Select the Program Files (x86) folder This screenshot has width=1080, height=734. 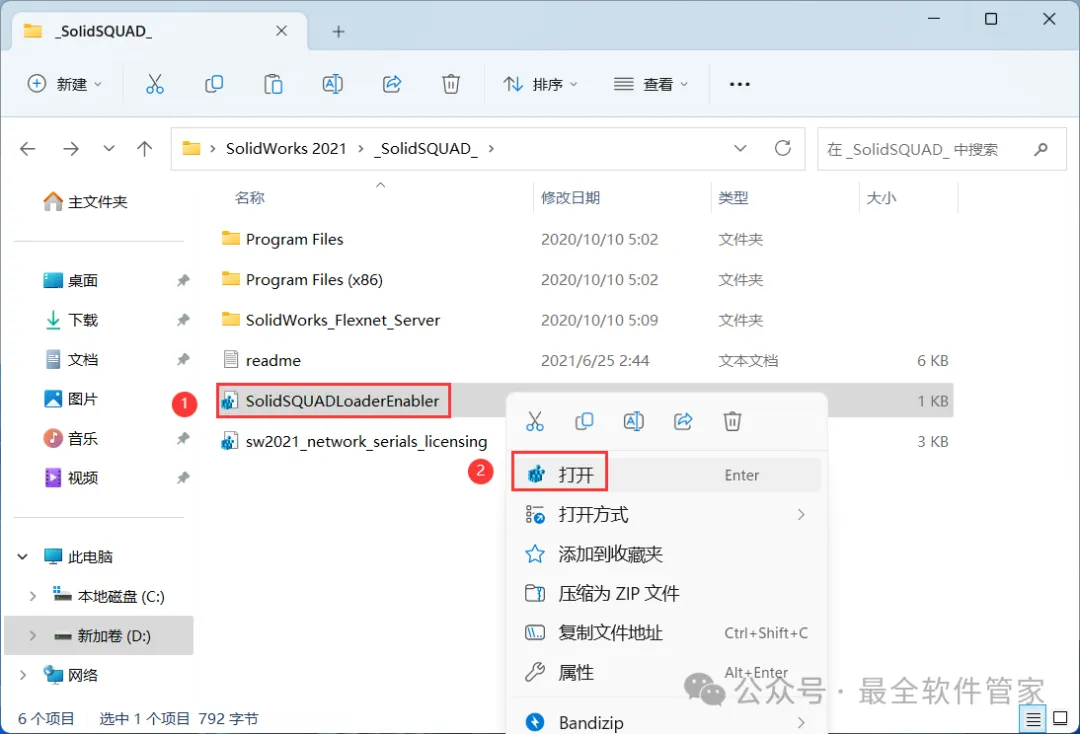tap(314, 280)
